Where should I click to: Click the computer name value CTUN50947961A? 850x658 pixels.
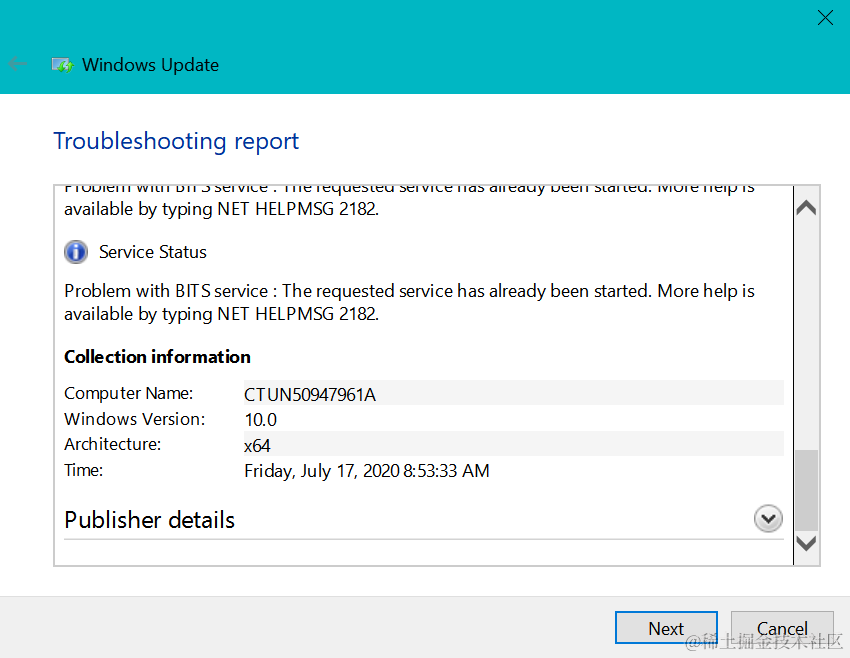(310, 395)
